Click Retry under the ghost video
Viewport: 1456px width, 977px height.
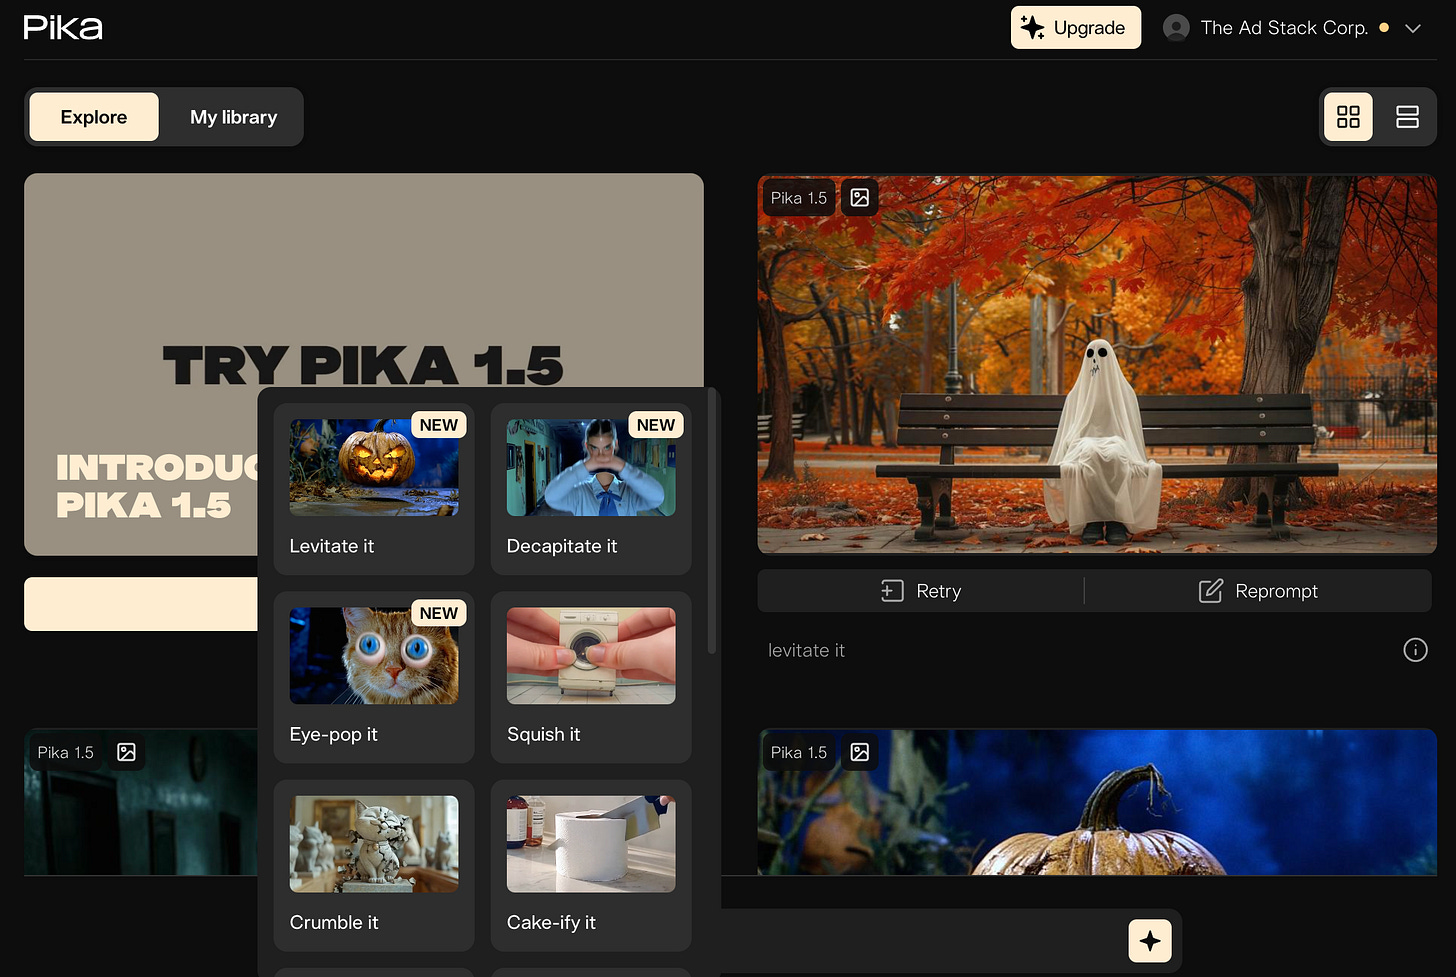(x=921, y=591)
